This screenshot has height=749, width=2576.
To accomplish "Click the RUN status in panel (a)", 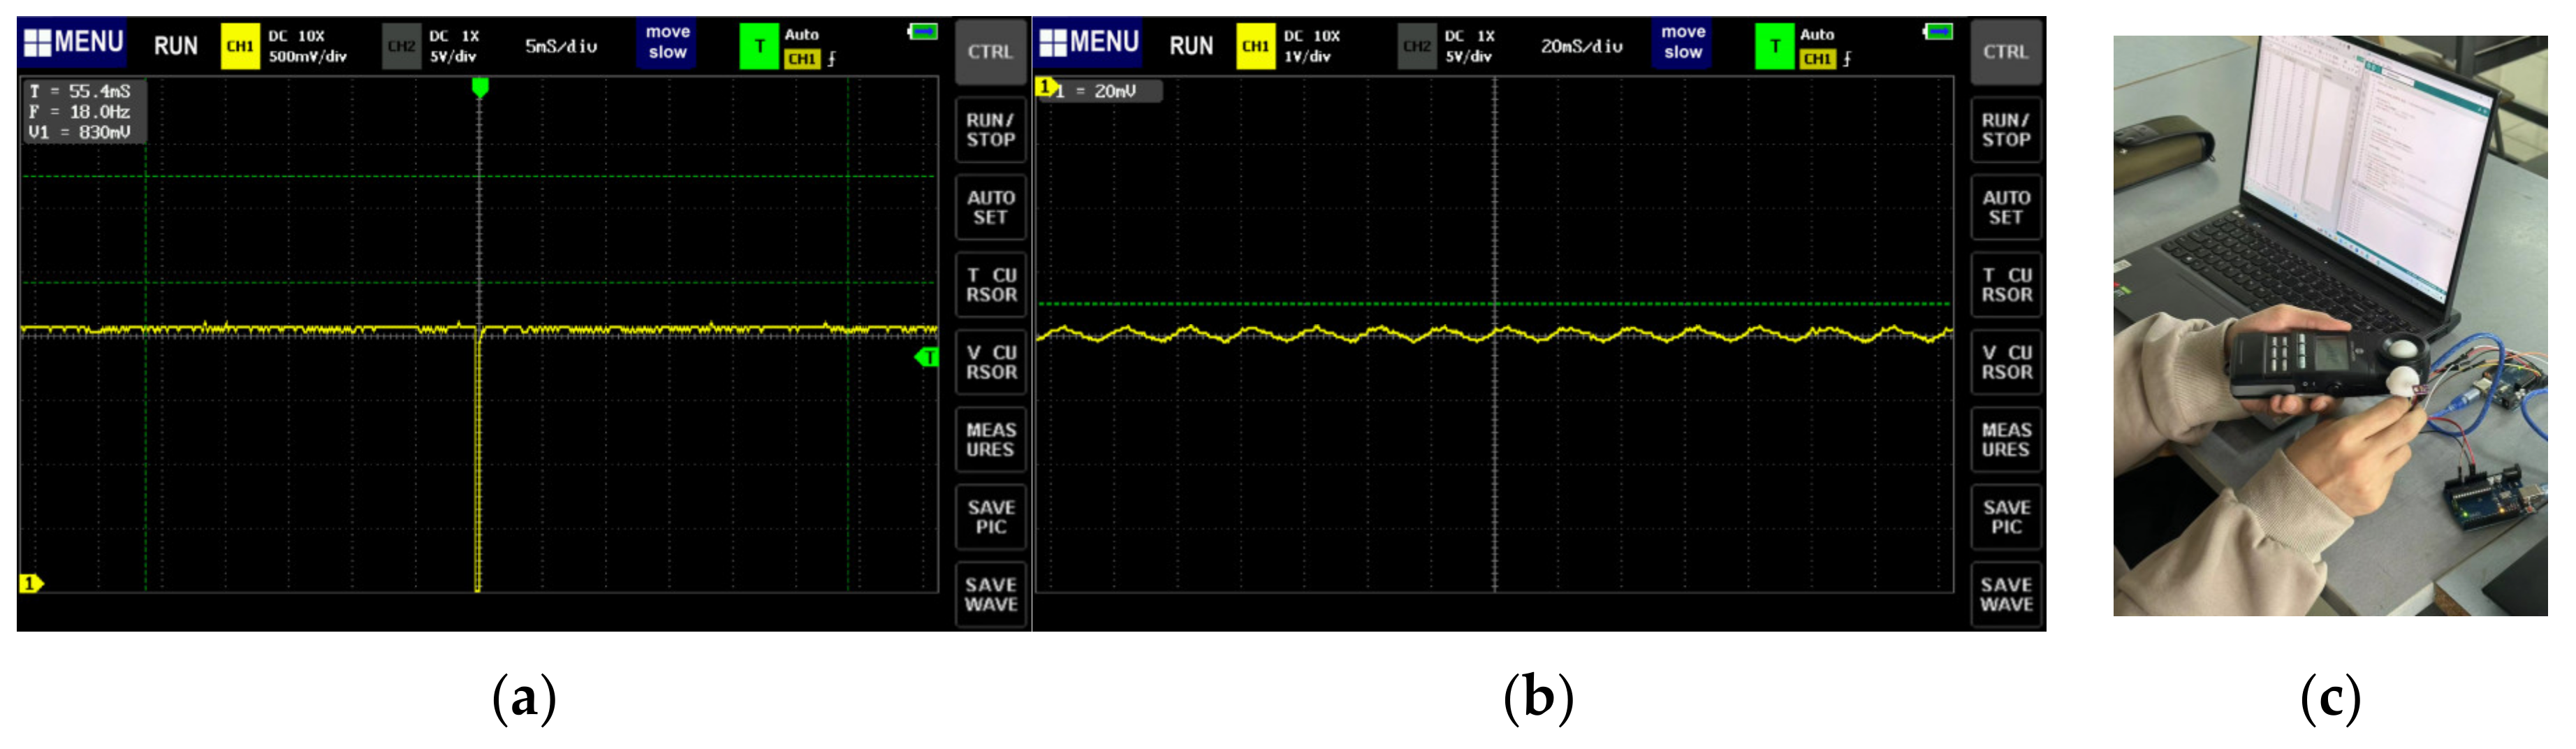I will coord(176,46).
